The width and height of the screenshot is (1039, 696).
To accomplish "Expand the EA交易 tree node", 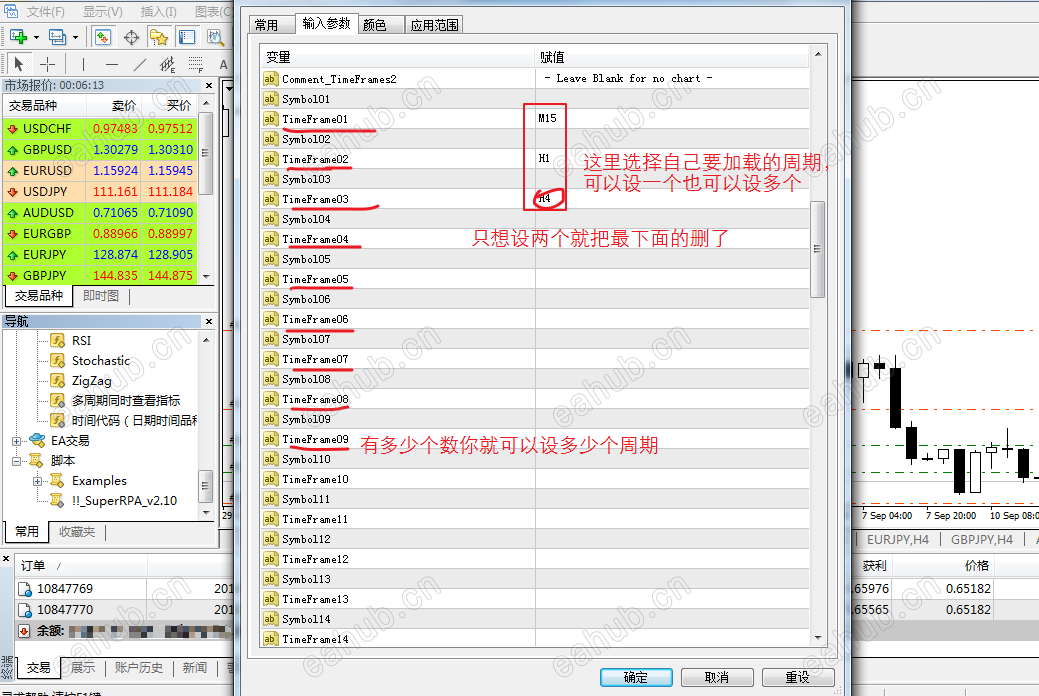I will click(x=17, y=441).
